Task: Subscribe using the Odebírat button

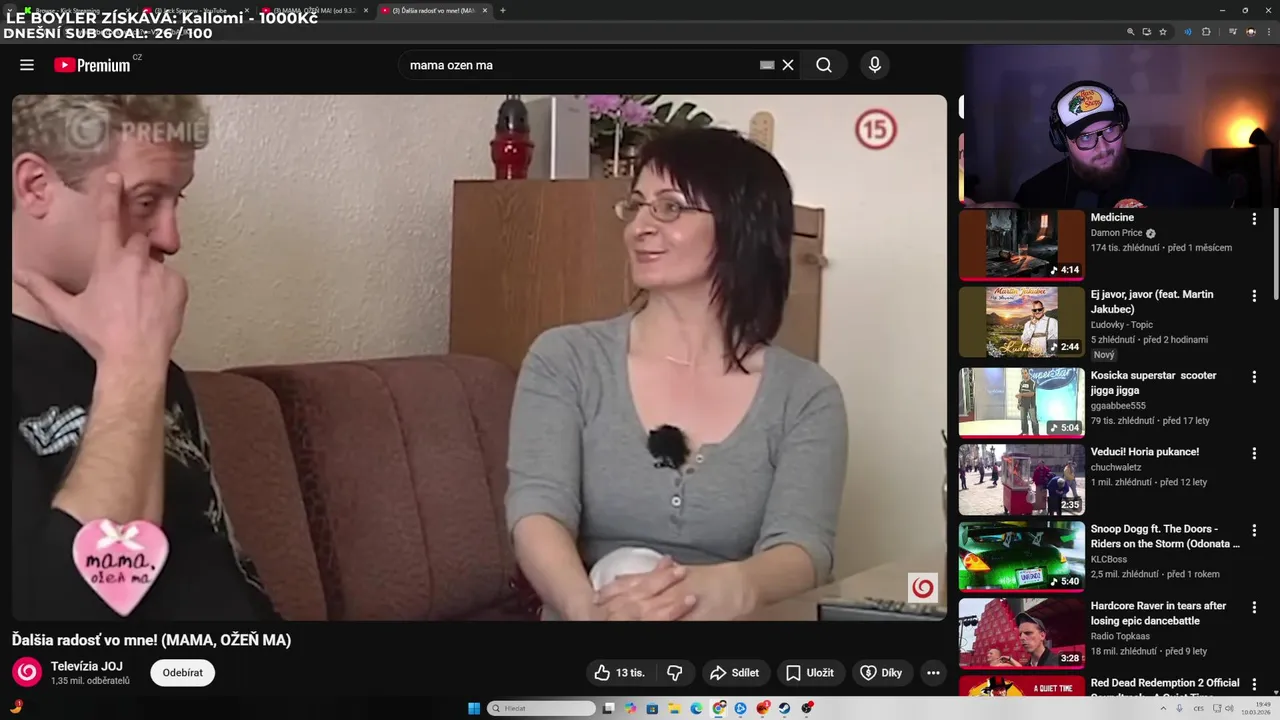Action: (x=183, y=673)
